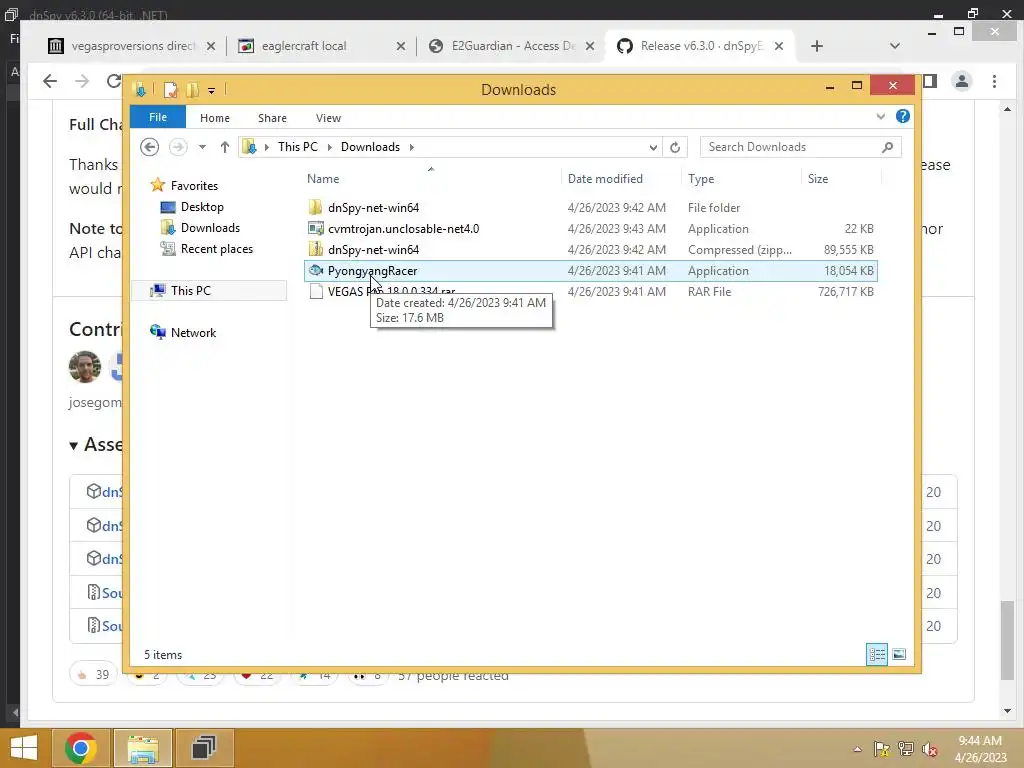The width and height of the screenshot is (1024, 768).
Task: Switch to details view layout icon
Action: (x=877, y=654)
